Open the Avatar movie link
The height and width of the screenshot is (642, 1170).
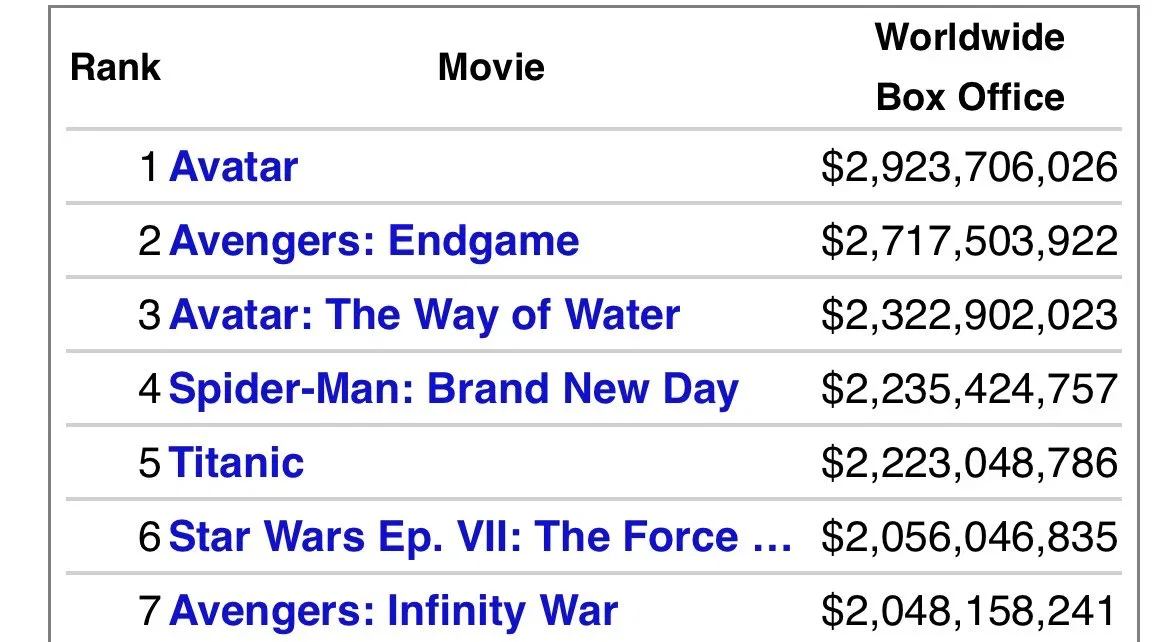pos(234,166)
